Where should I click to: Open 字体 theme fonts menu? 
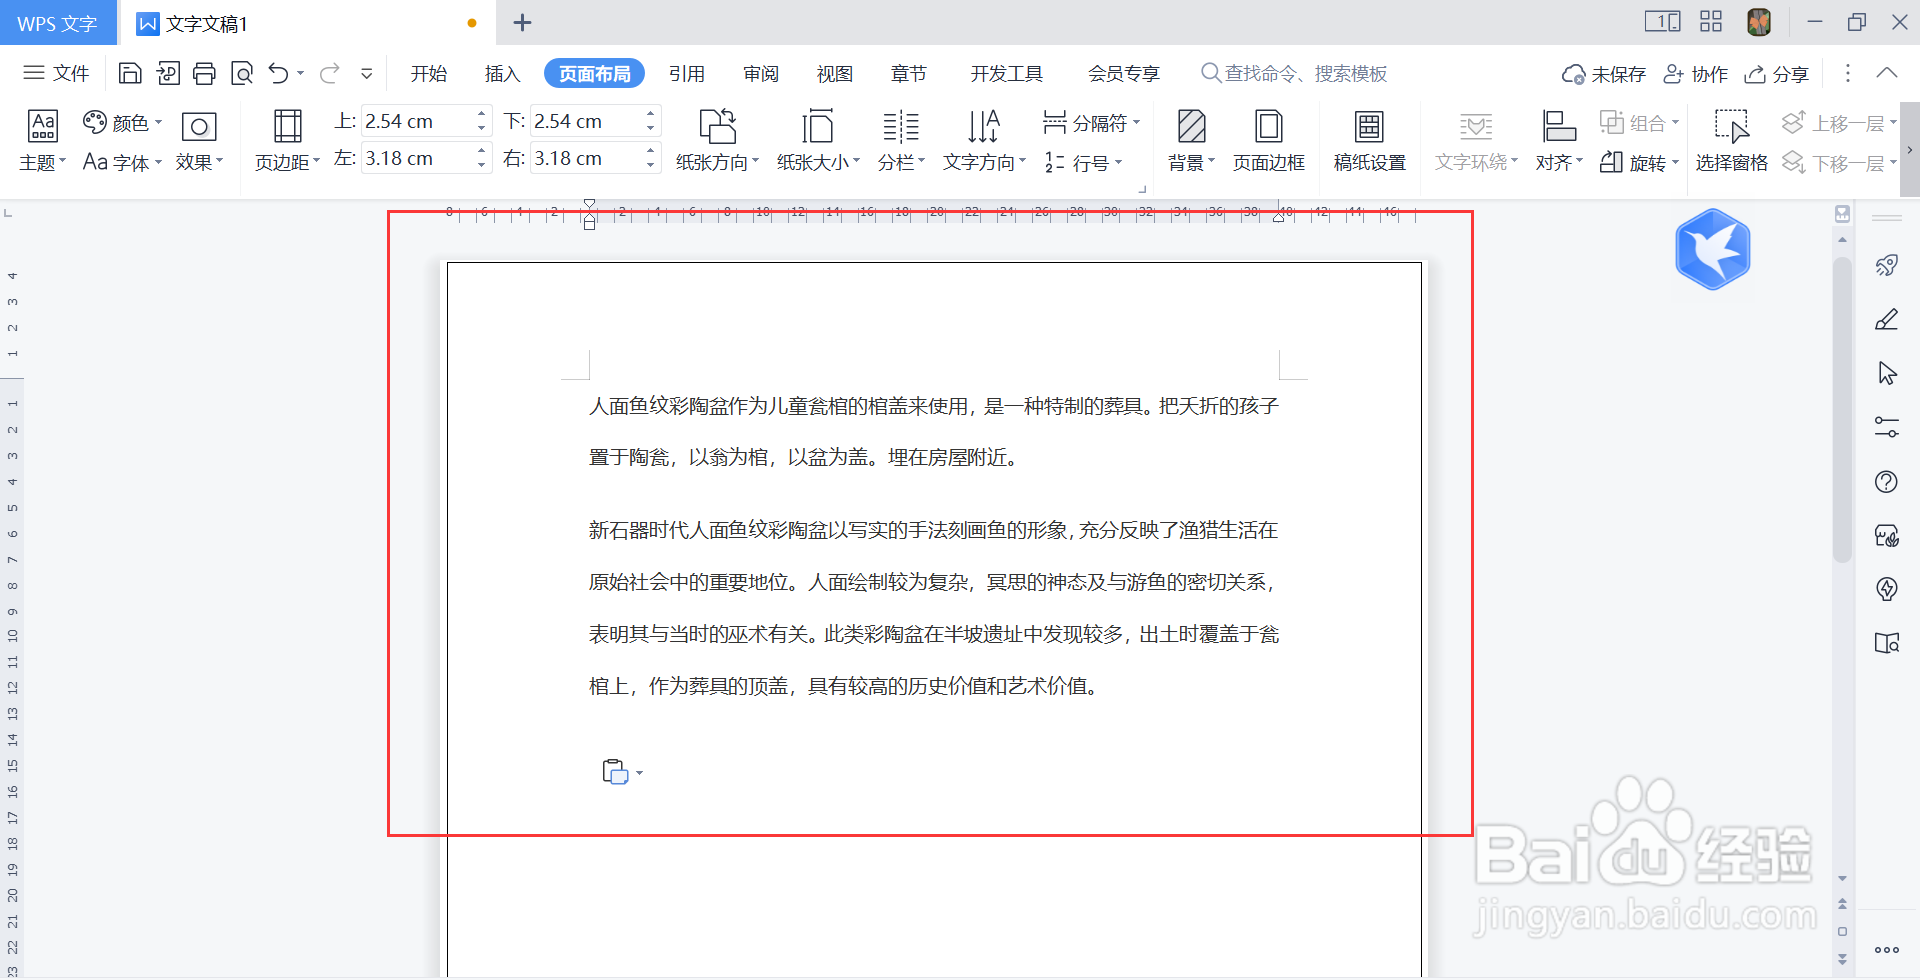tap(122, 162)
